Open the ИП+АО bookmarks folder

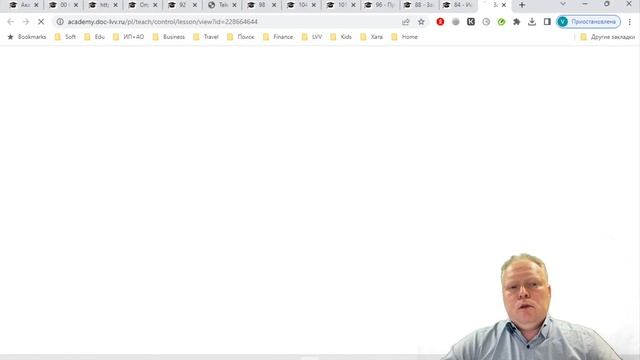pos(129,37)
